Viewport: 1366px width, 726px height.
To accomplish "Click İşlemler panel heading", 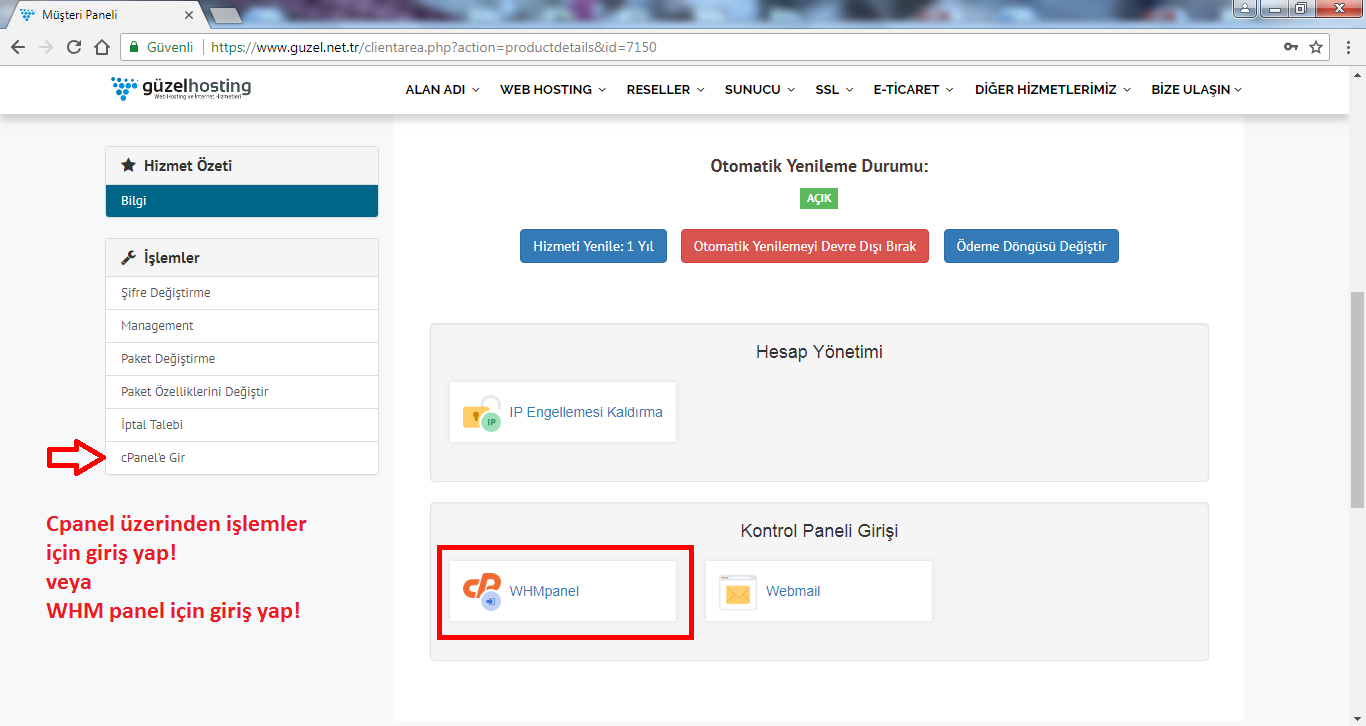I will 242,258.
